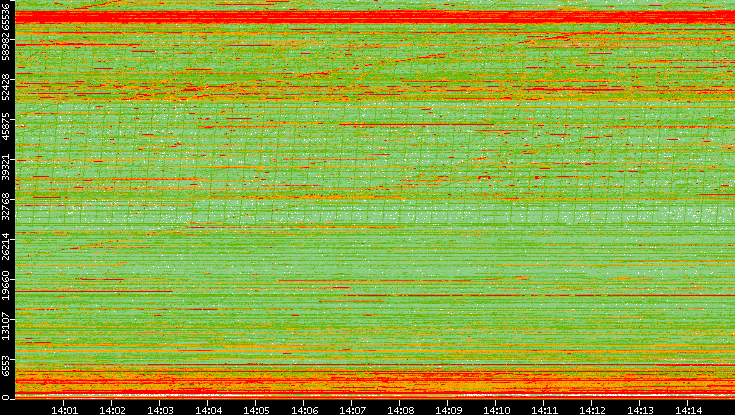Click the 14:02 time axis label
The height and width of the screenshot is (415, 735).
tap(112, 410)
